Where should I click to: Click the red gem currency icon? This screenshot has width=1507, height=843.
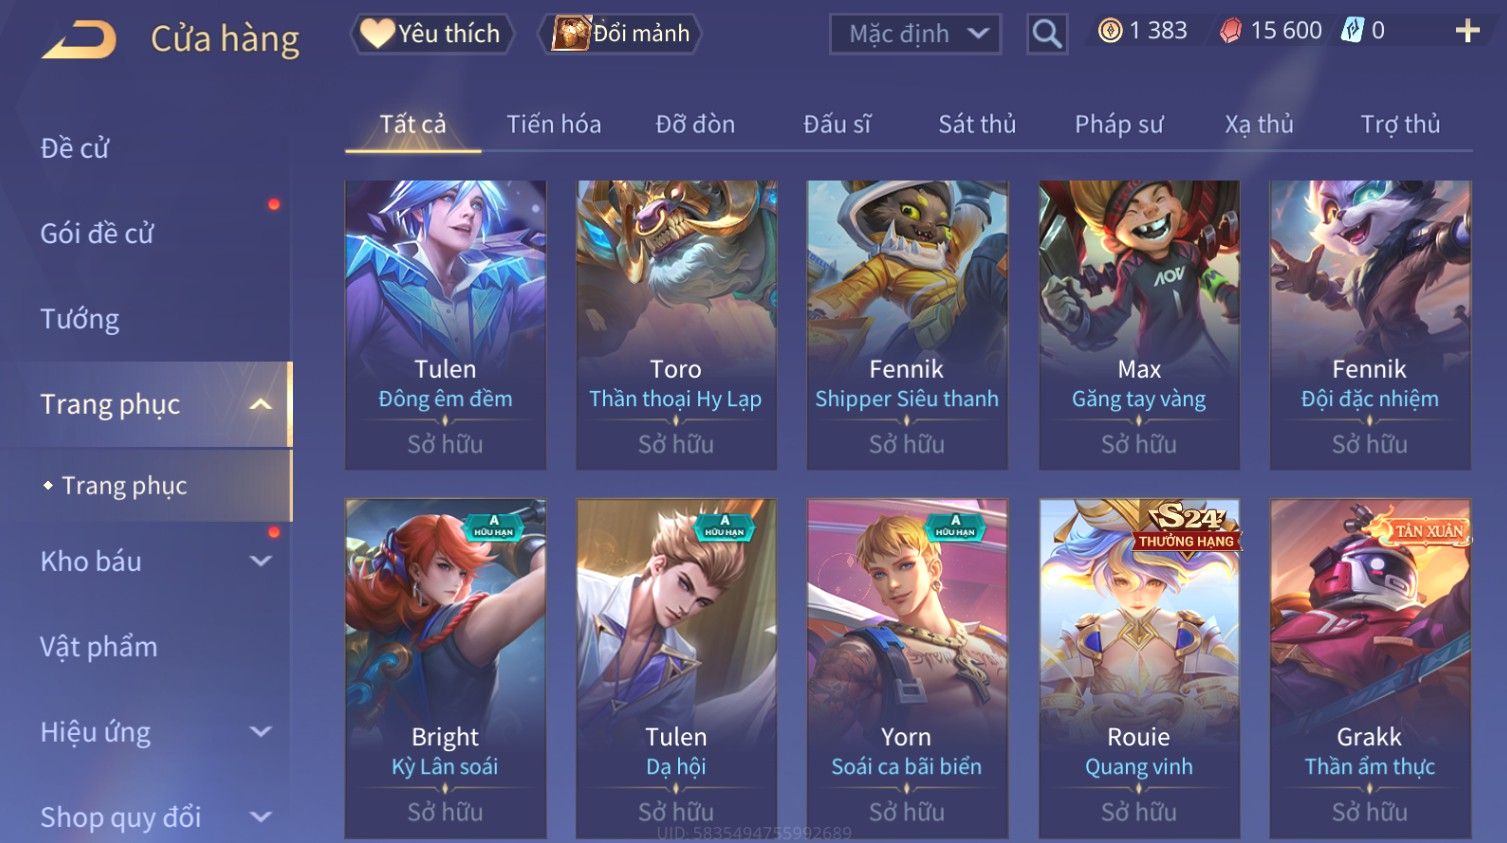pos(1231,31)
